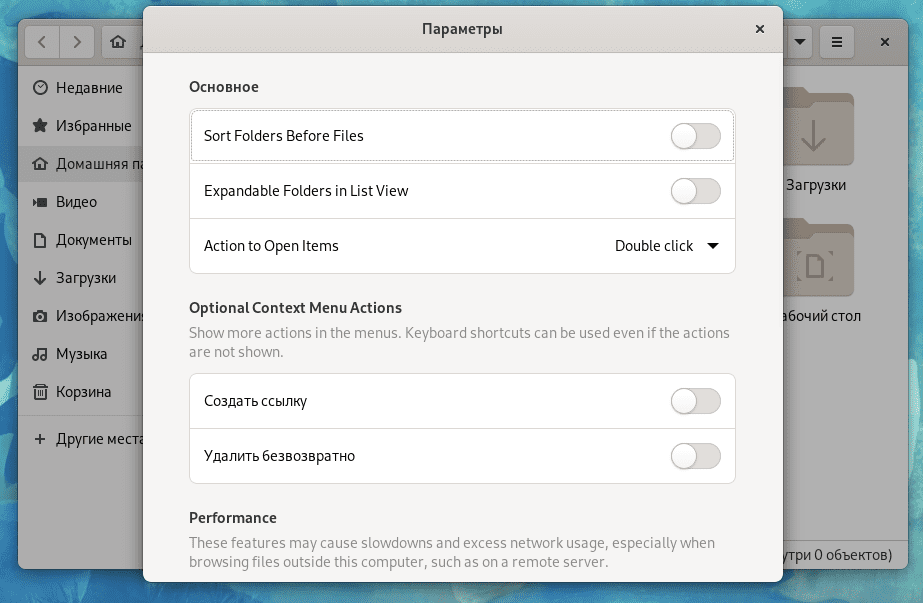Enable the Создать ссылку switch
This screenshot has width=923, height=603.
(x=695, y=401)
